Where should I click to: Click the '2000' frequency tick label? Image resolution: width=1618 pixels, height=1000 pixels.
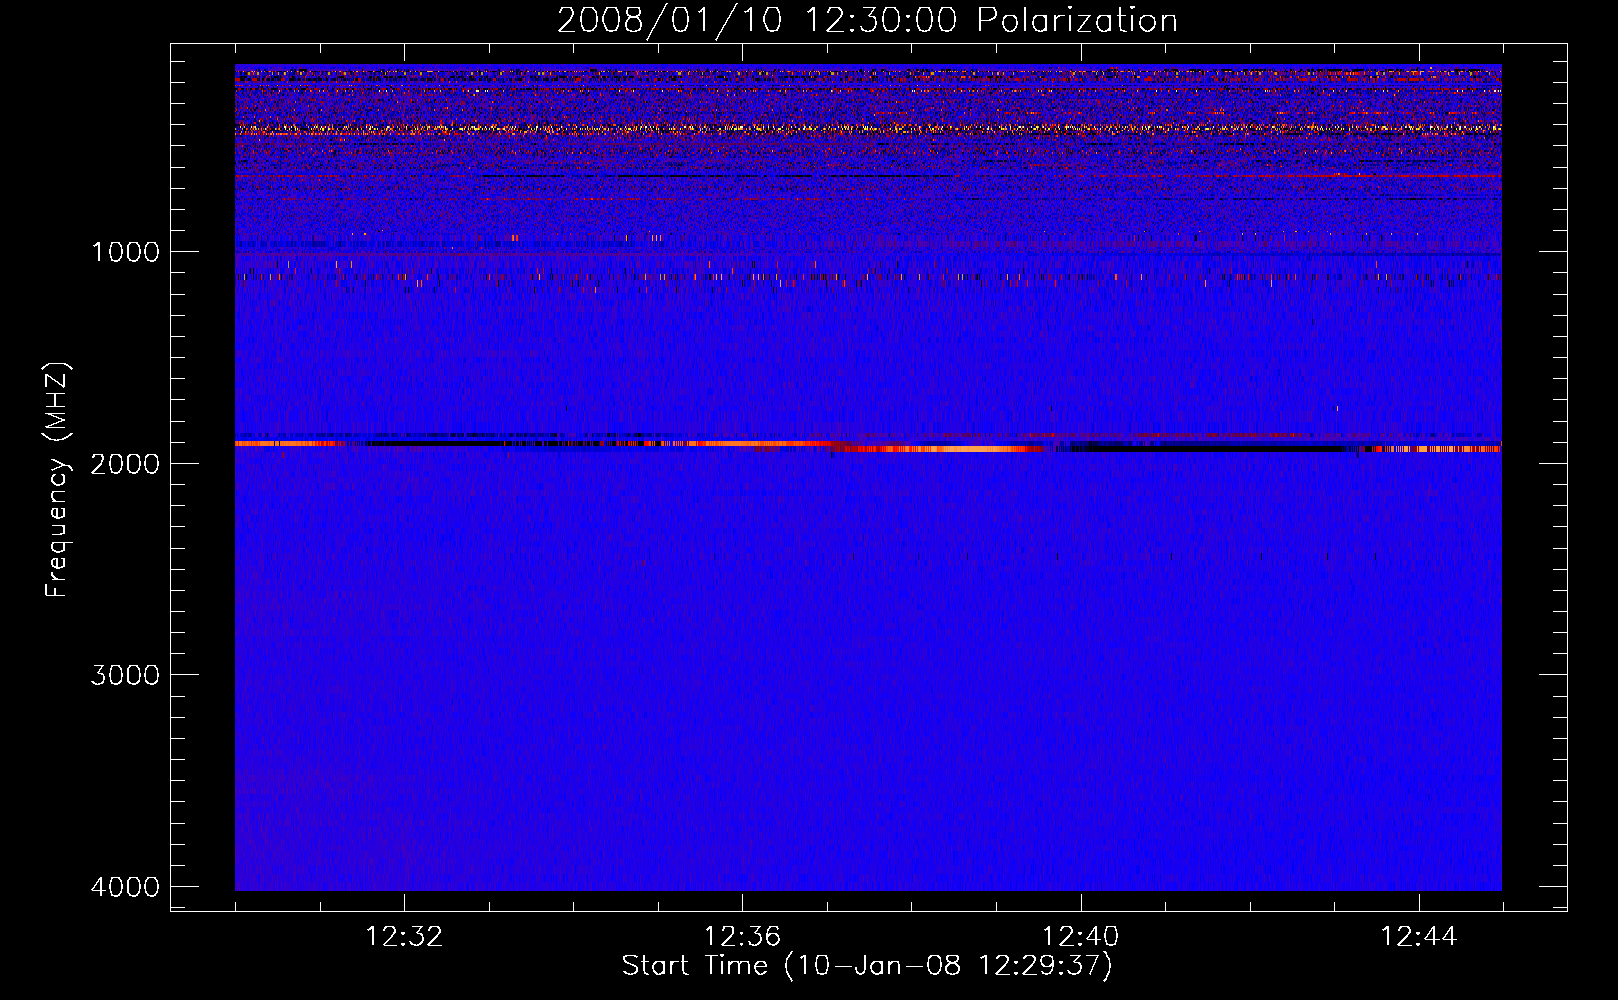click(125, 463)
